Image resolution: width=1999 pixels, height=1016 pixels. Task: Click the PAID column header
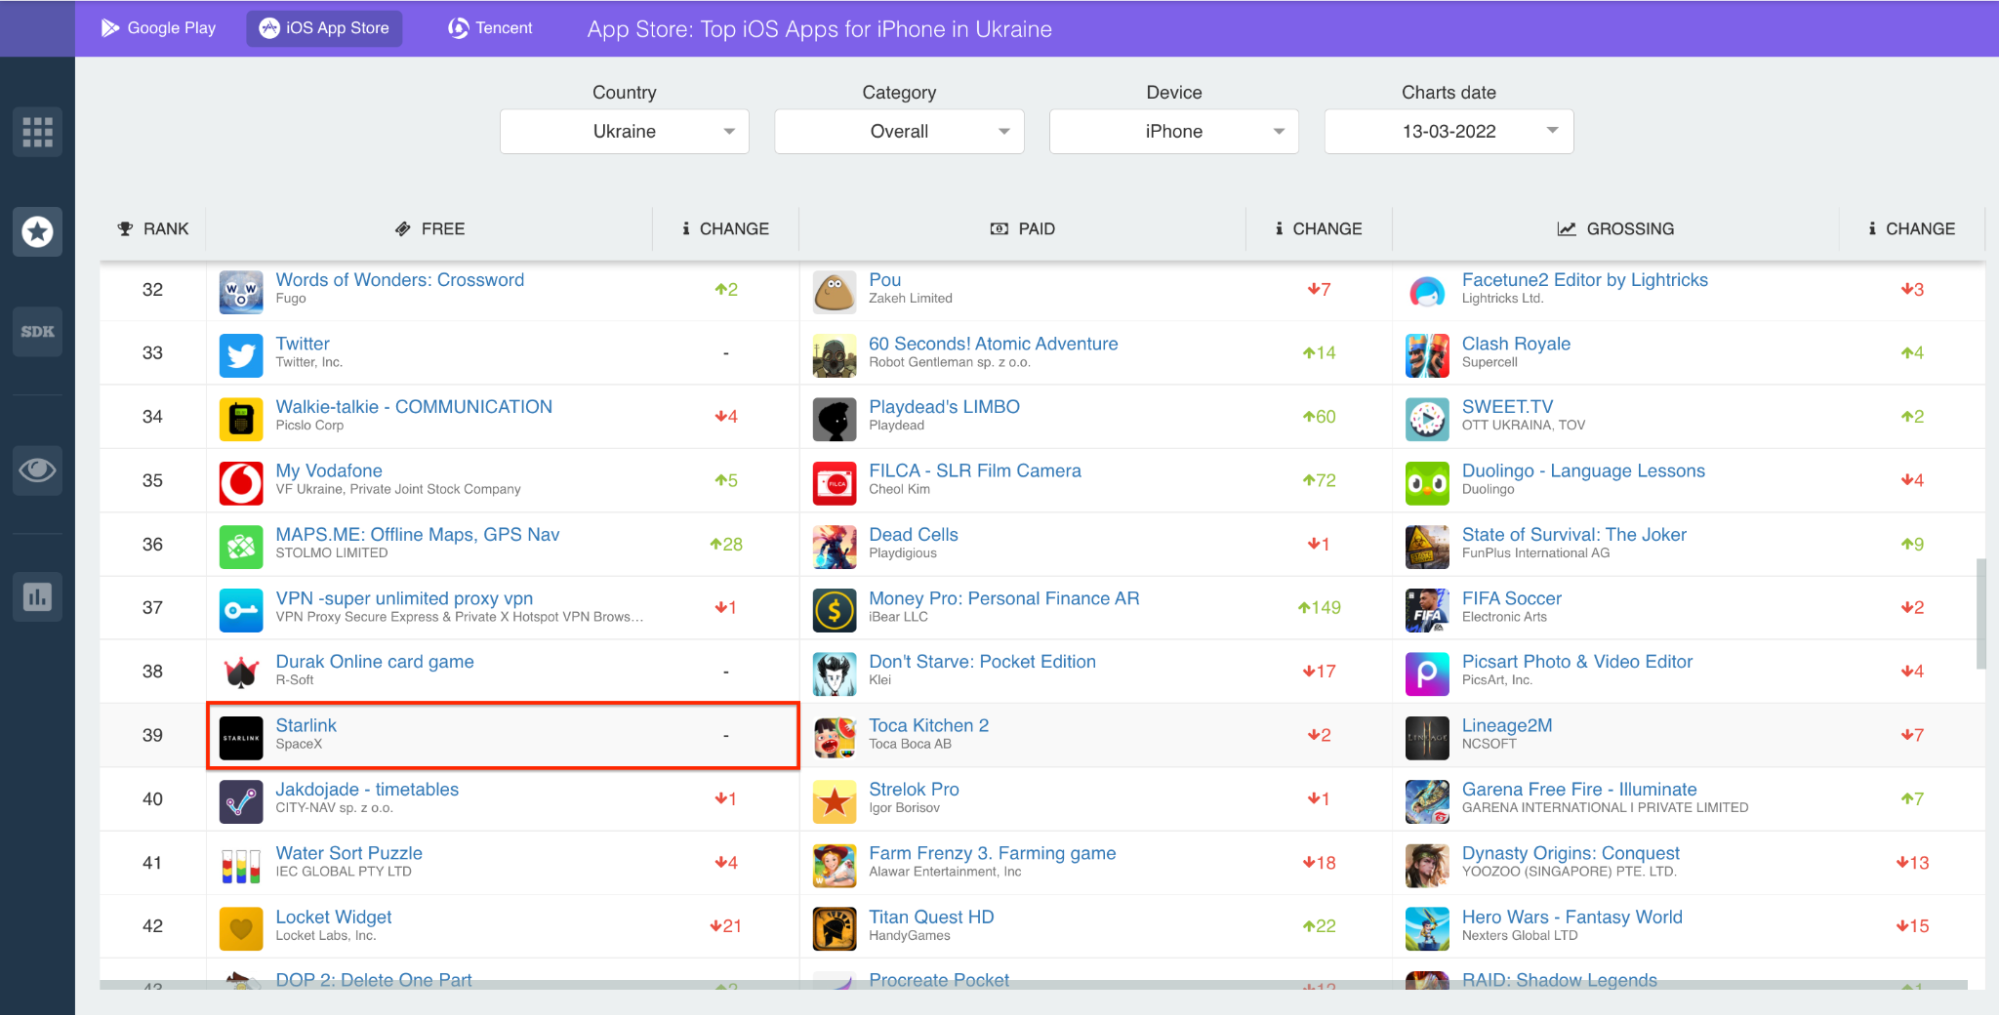pyautogui.click(x=1022, y=229)
